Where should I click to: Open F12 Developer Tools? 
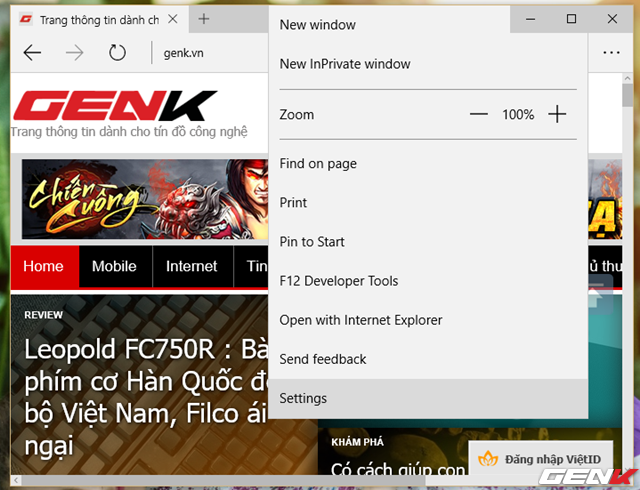[x=428, y=281]
